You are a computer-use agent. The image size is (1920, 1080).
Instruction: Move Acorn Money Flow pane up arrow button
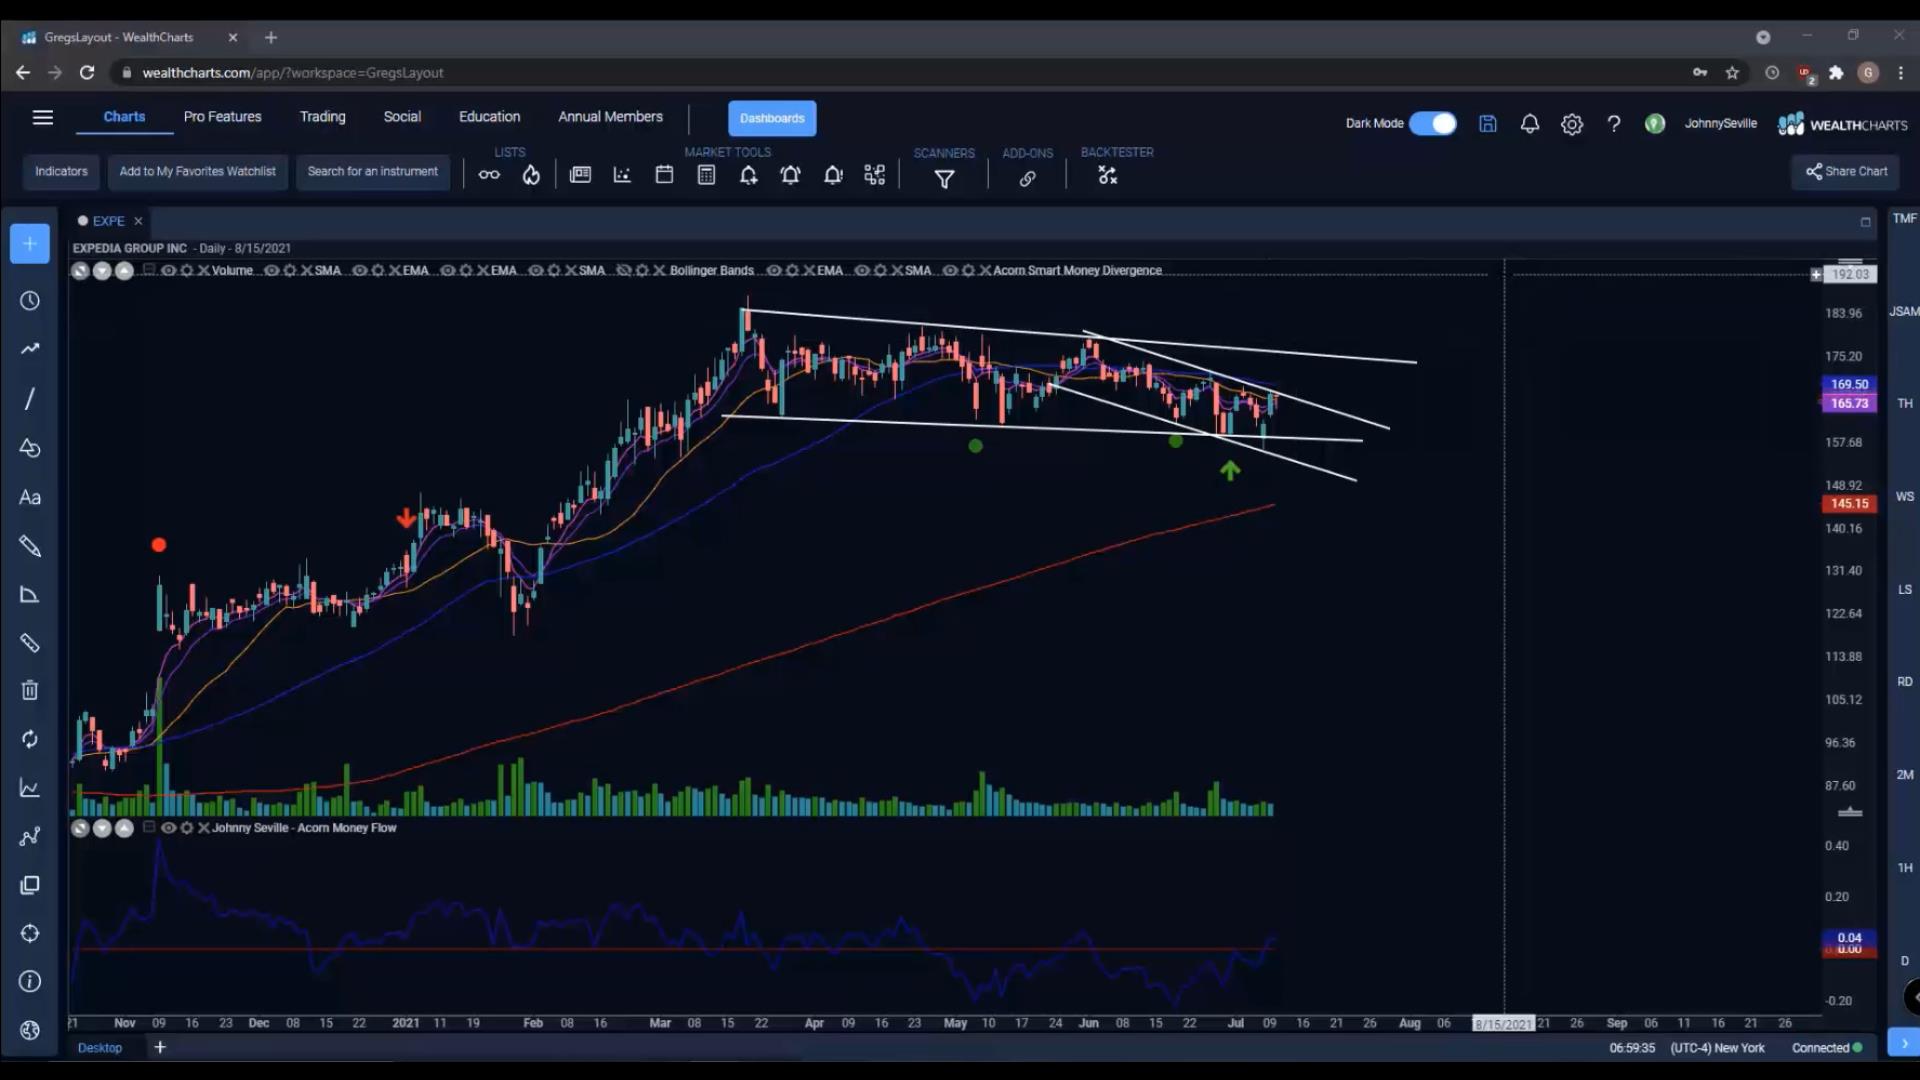(124, 828)
